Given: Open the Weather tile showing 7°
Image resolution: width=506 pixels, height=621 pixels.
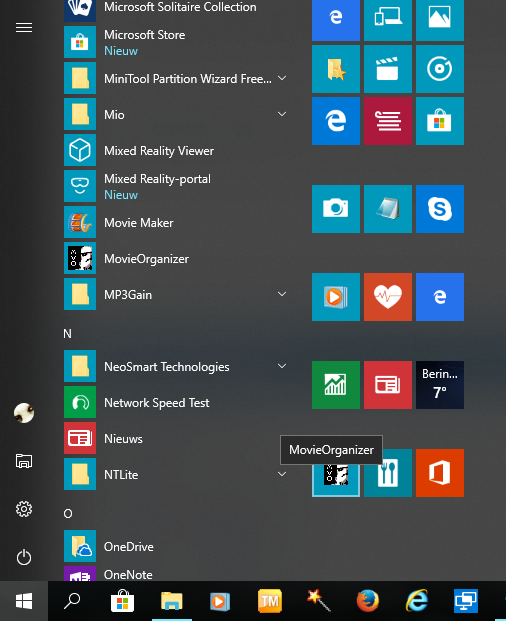Looking at the screenshot, I should tap(440, 385).
